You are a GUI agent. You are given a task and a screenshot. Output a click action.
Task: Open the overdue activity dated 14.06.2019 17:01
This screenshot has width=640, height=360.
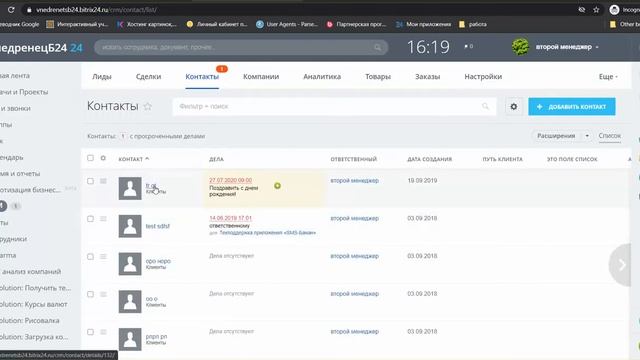click(230, 218)
